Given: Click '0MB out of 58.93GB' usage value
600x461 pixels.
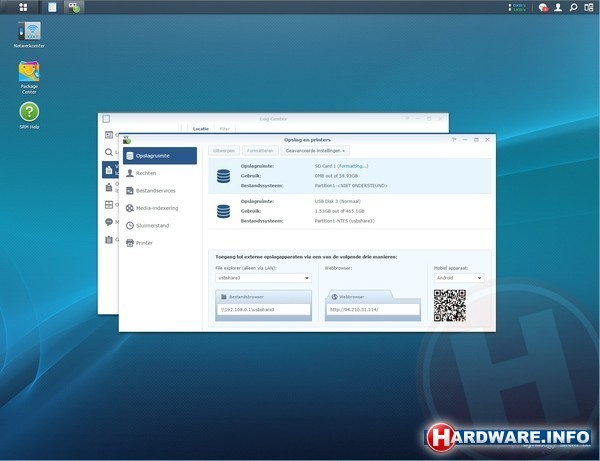Looking at the screenshot, I should [x=336, y=176].
